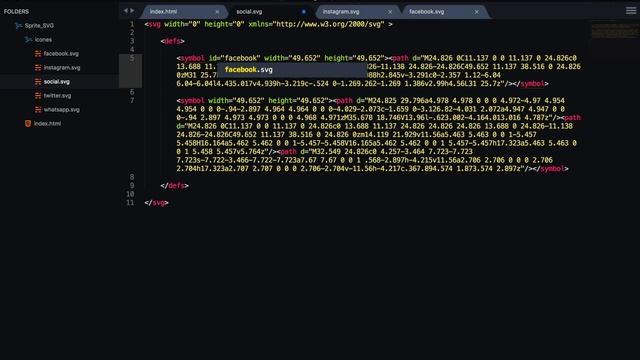Open twitter.svg in the sidebar
Image resolution: width=640 pixels, height=360 pixels.
58,96
